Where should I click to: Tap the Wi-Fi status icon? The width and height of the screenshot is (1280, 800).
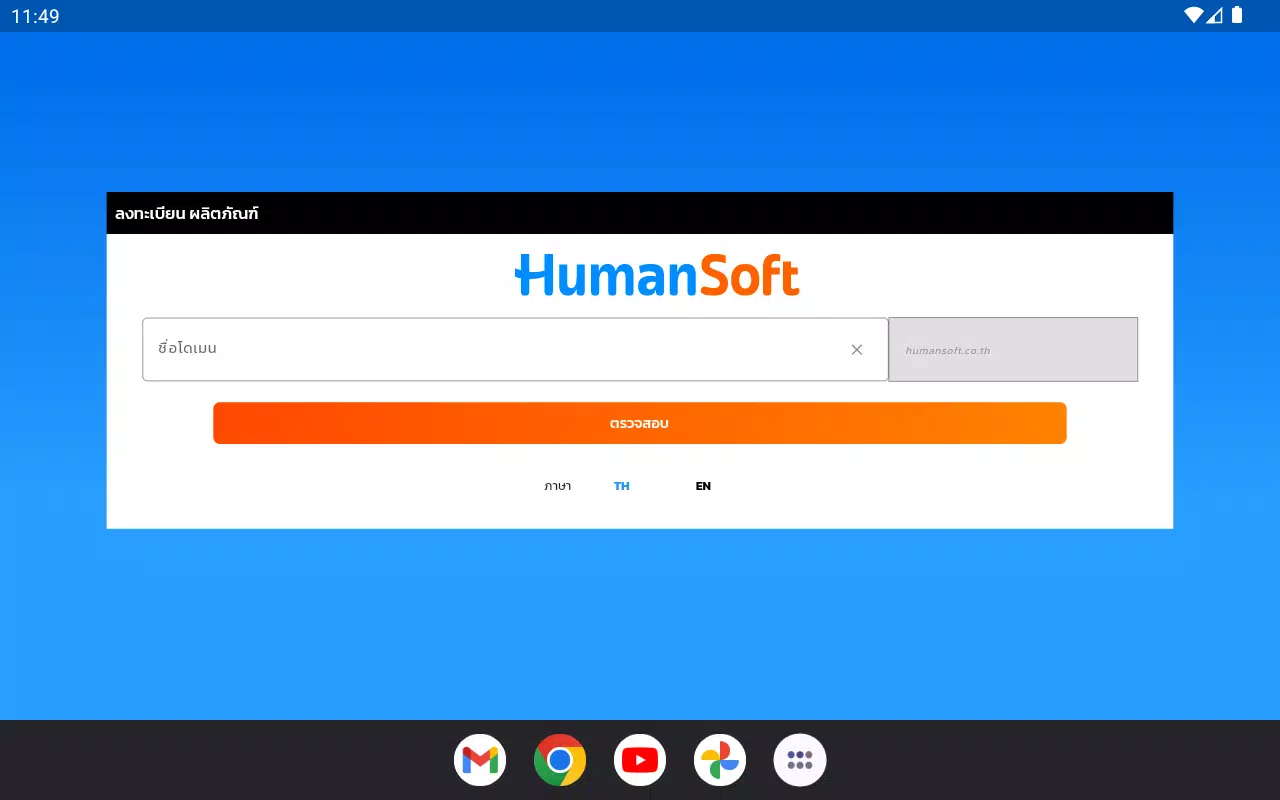tap(1194, 15)
